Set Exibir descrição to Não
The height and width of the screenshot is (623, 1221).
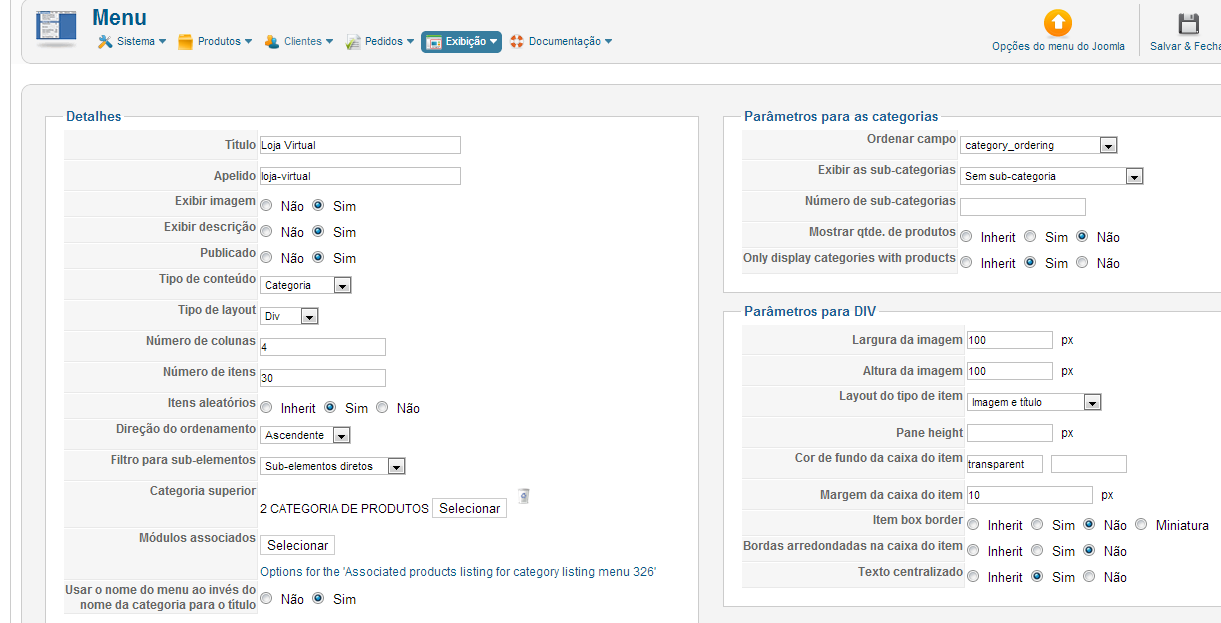[x=267, y=232]
